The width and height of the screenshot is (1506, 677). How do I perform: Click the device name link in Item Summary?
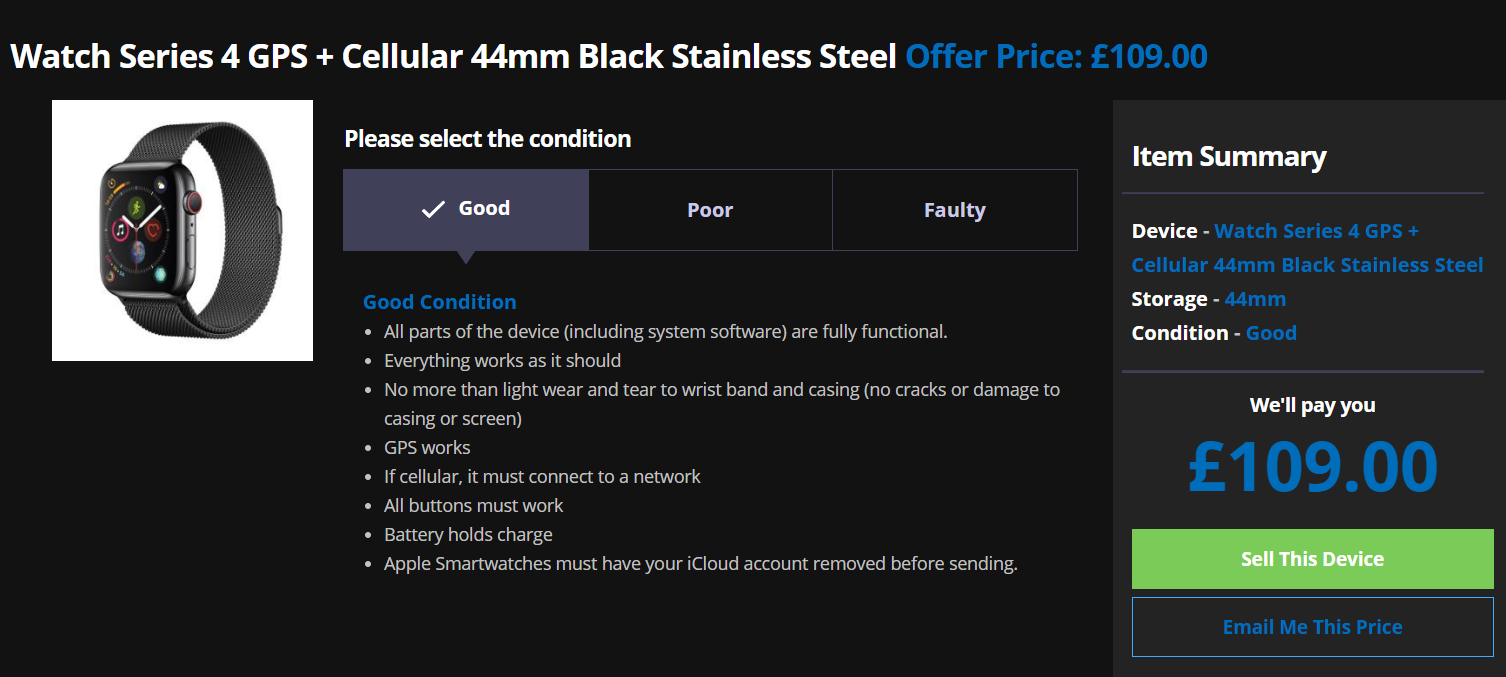pyautogui.click(x=1306, y=248)
